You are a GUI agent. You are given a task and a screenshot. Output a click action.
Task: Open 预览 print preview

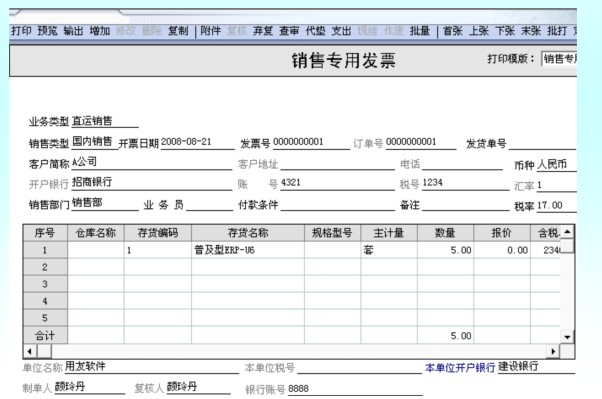(x=47, y=31)
